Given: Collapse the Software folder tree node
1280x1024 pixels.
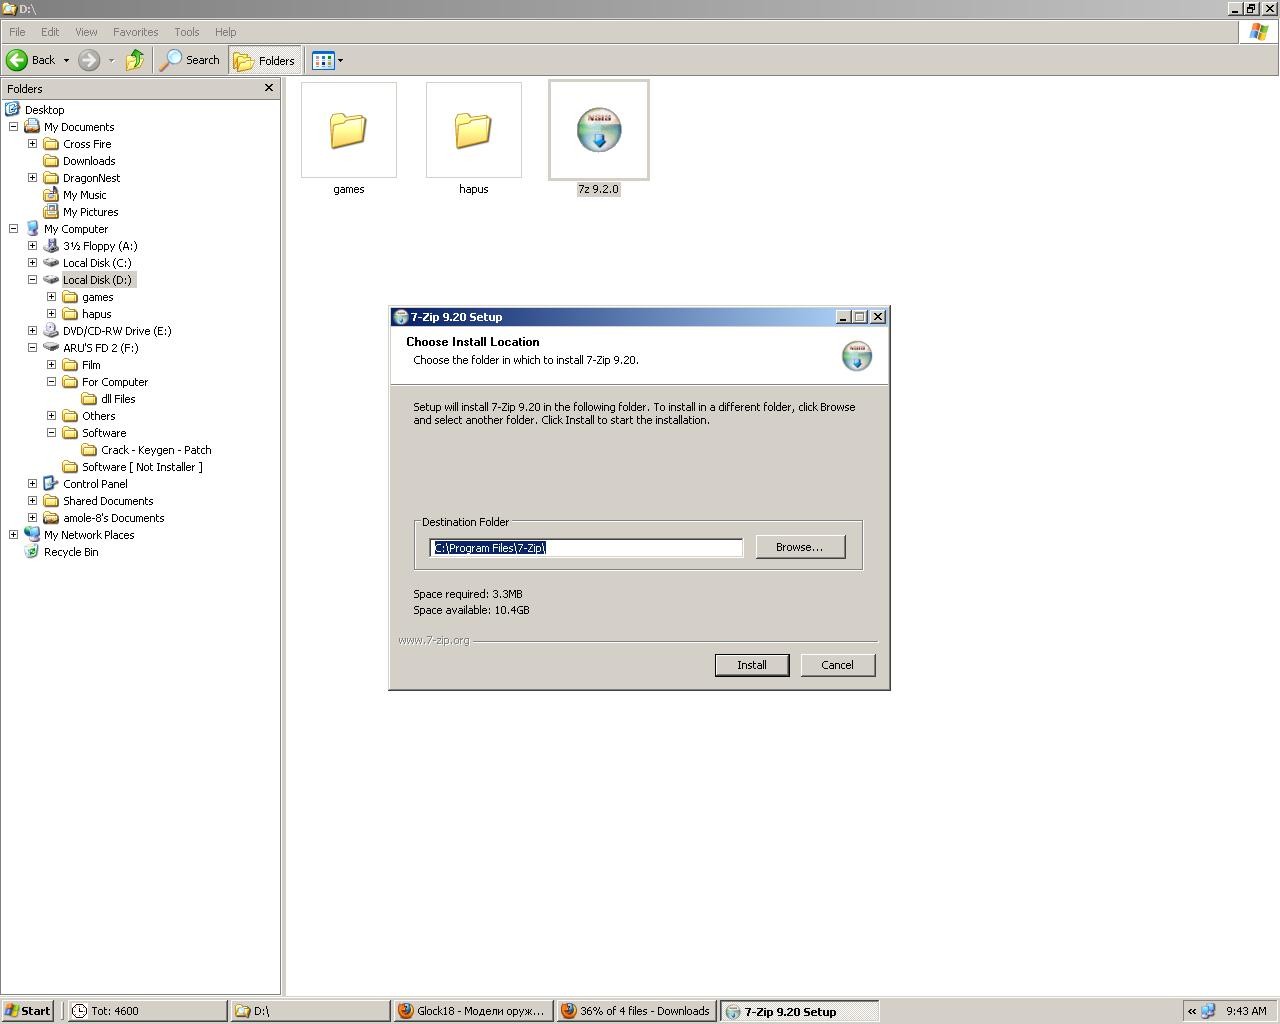Looking at the screenshot, I should tap(51, 433).
